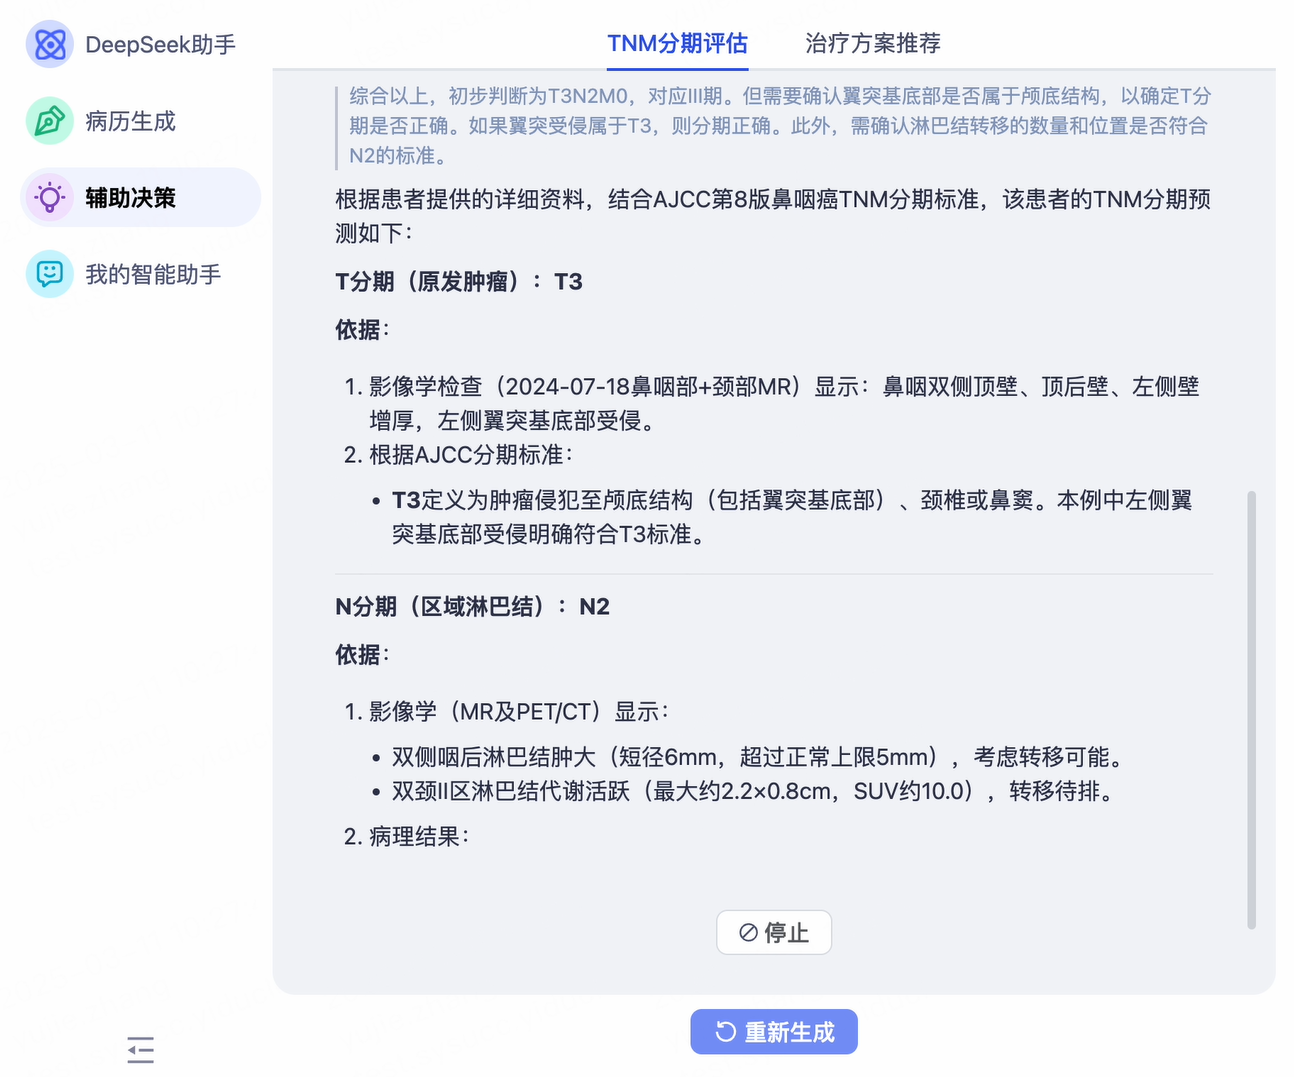Click the DeepSeek atom logo icon

[x=49, y=45]
